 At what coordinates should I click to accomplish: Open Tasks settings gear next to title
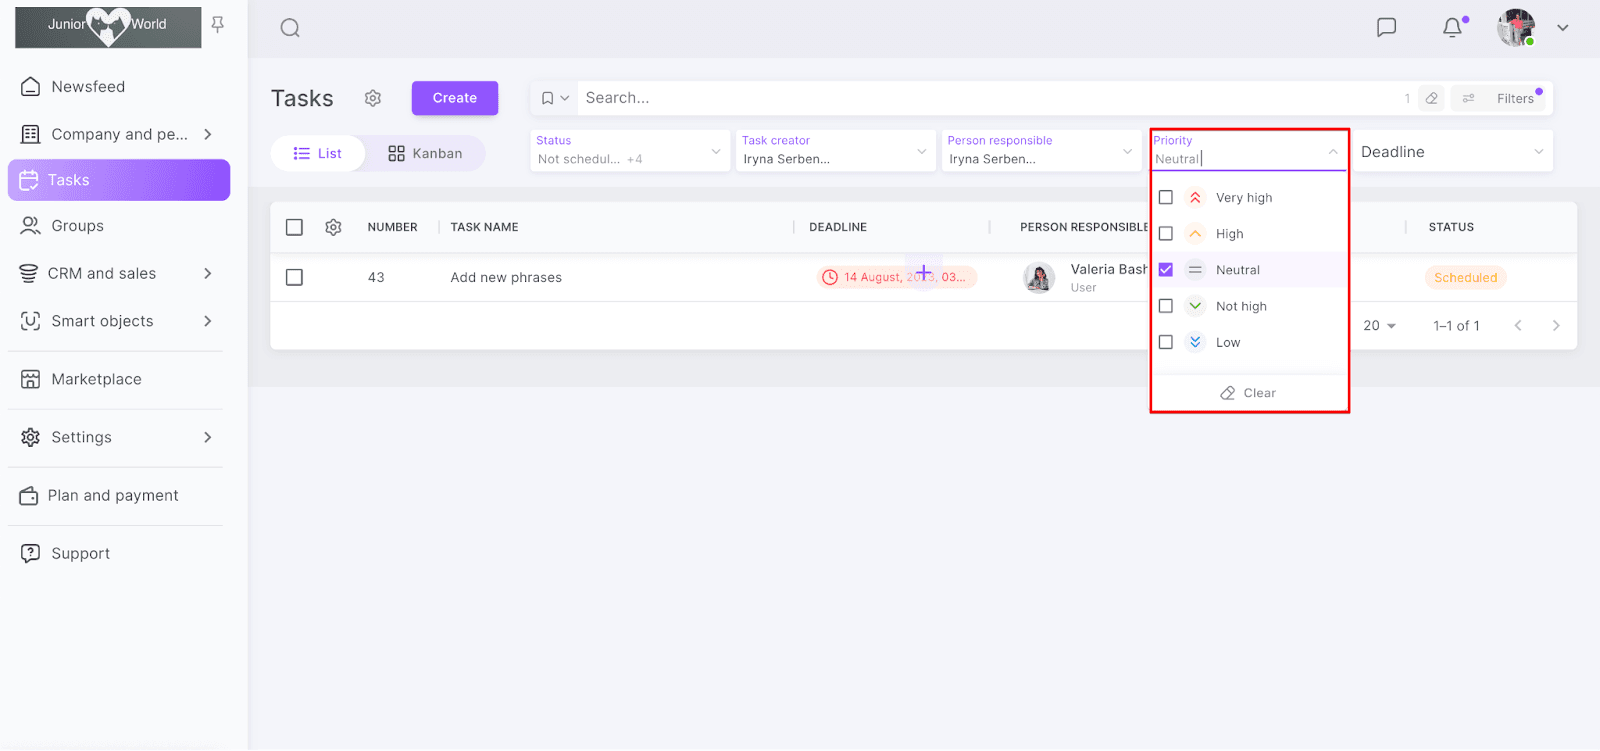pyautogui.click(x=373, y=98)
